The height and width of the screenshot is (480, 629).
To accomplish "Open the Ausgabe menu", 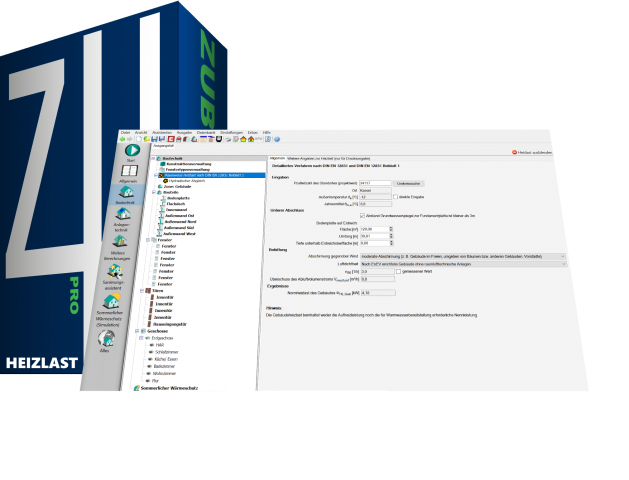I will tap(185, 132).
